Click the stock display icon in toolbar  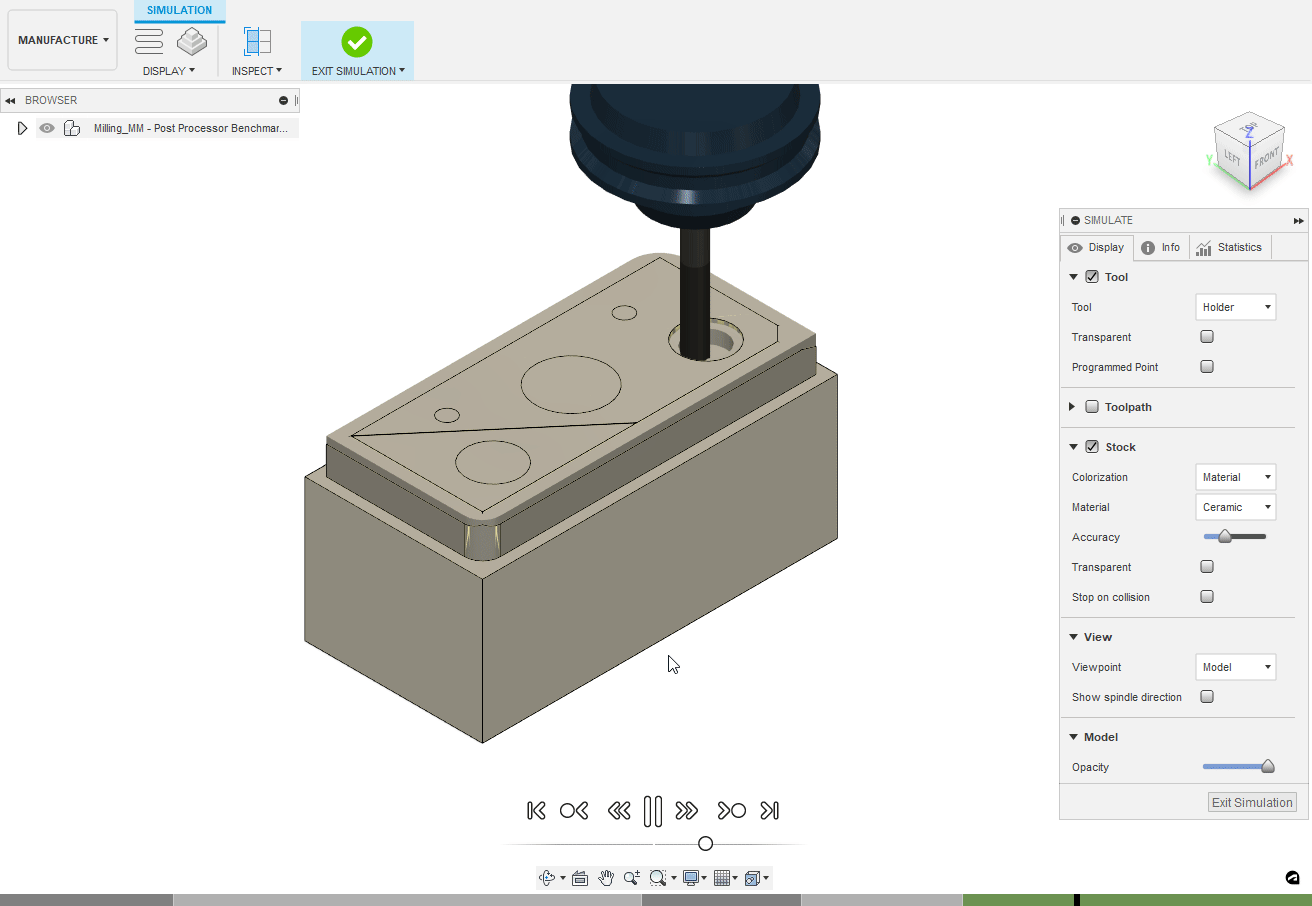(x=191, y=41)
